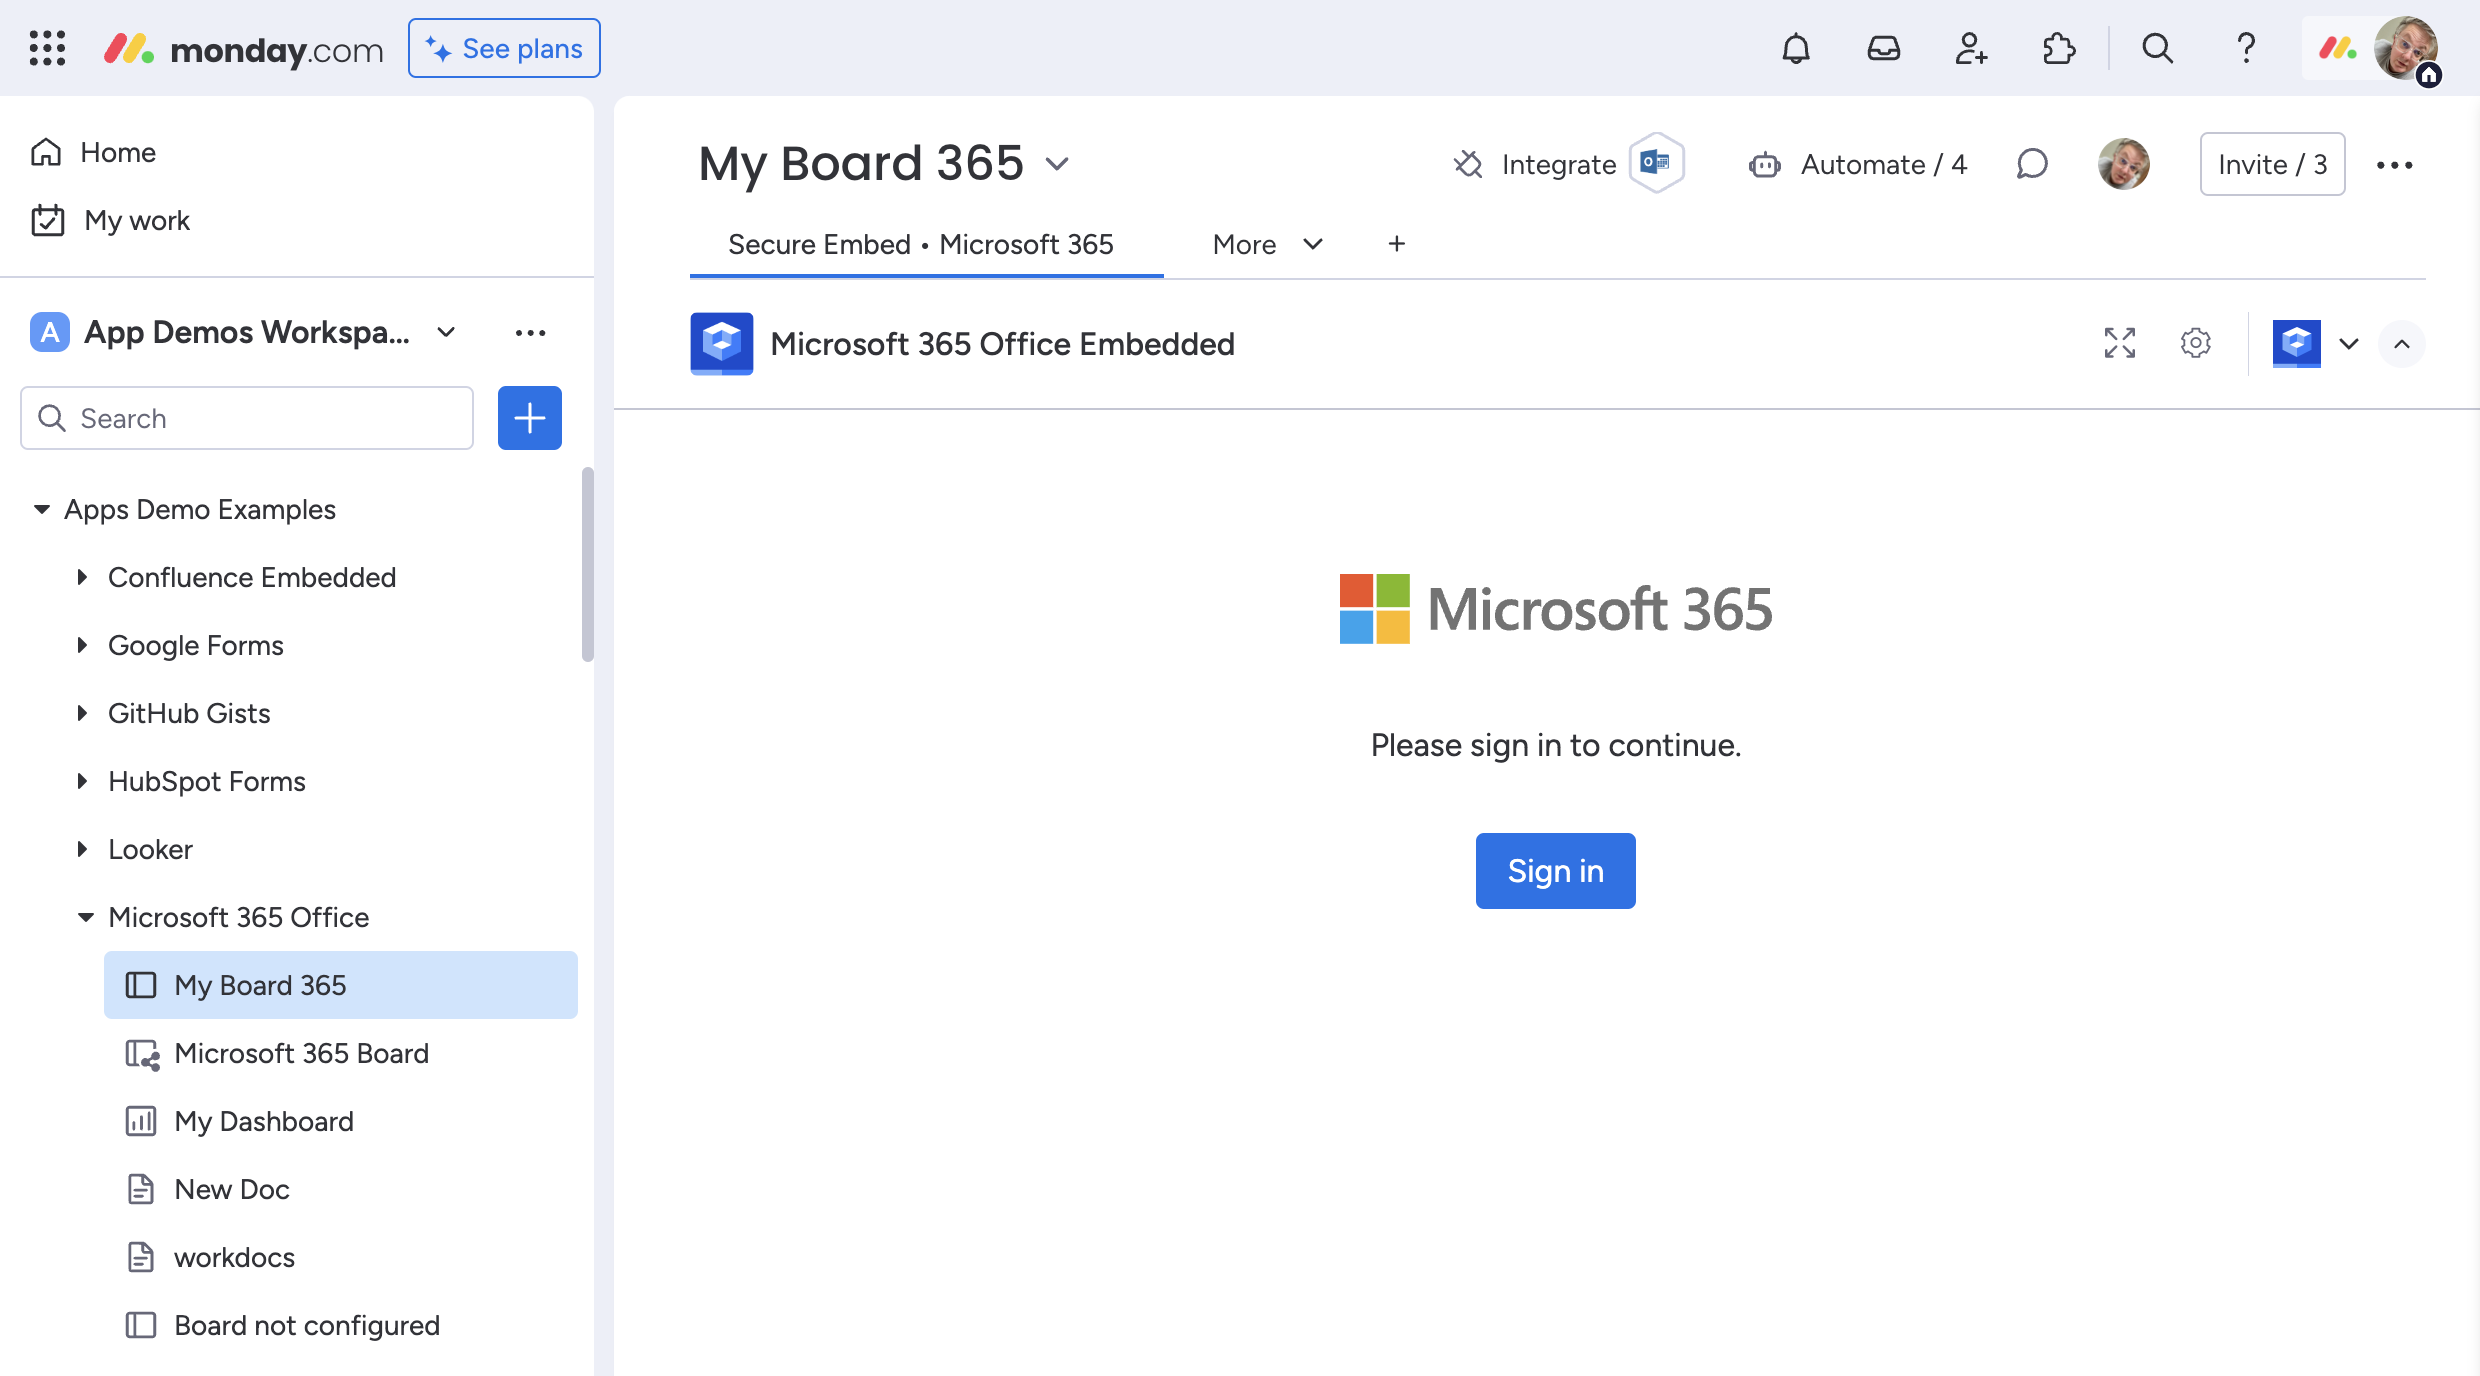This screenshot has width=2480, height=1376.
Task: Open Microsoft 365 Board in sidebar
Action: (x=301, y=1053)
